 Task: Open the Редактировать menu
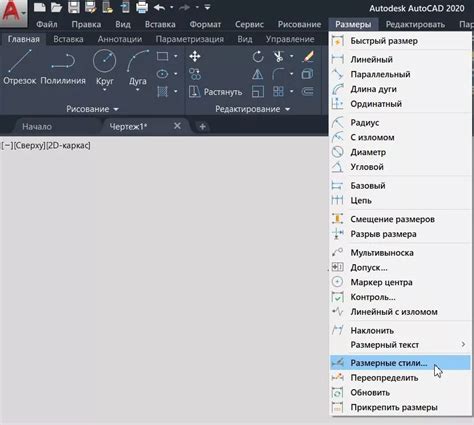[415, 24]
